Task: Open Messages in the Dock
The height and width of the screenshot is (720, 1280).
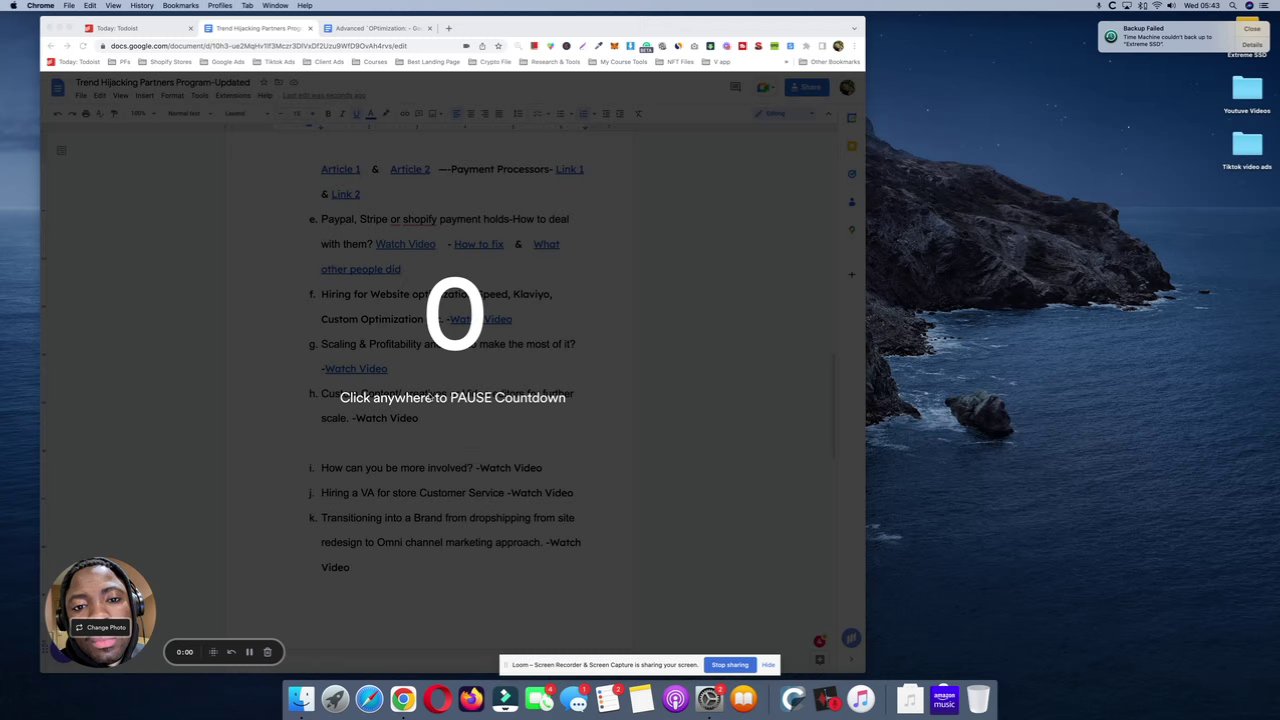Action: [x=573, y=698]
